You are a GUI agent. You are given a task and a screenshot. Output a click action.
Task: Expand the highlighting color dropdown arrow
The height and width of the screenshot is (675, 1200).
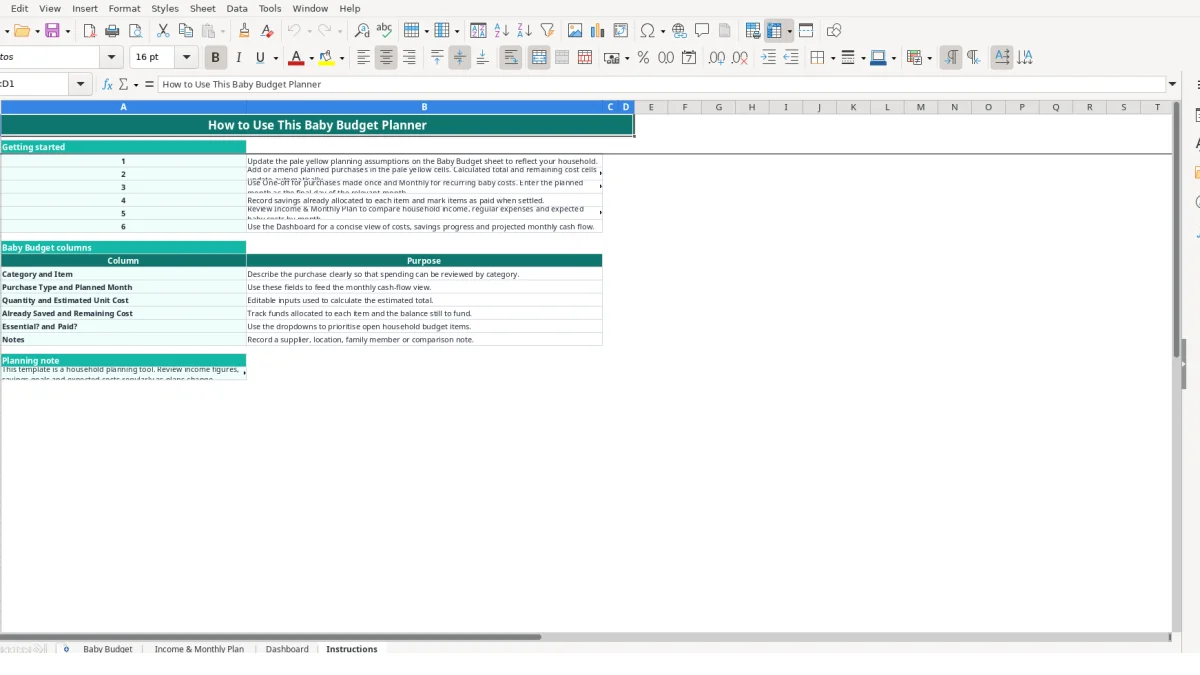[x=342, y=58]
